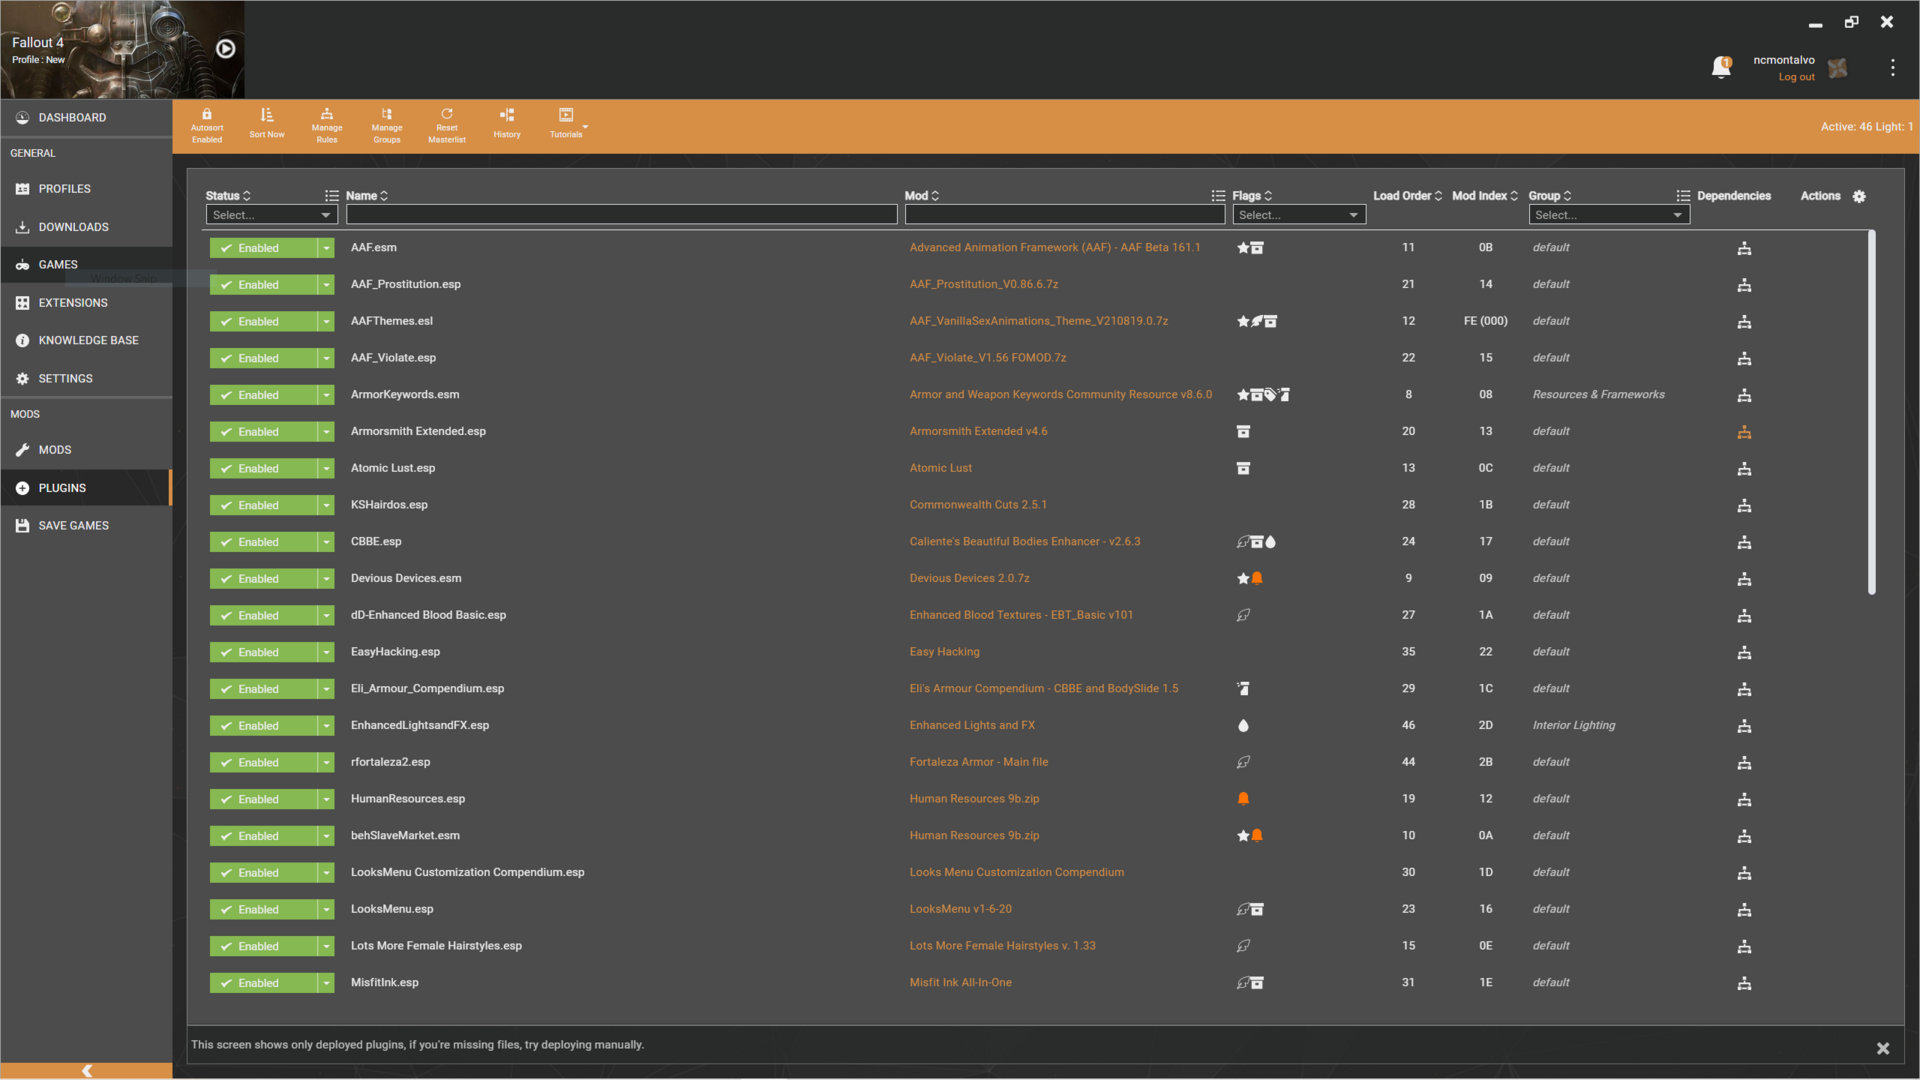Screen dimensions: 1920x1080
Task: Click the flags icons for ArmorKeywords.esm
Action: (x=1263, y=395)
